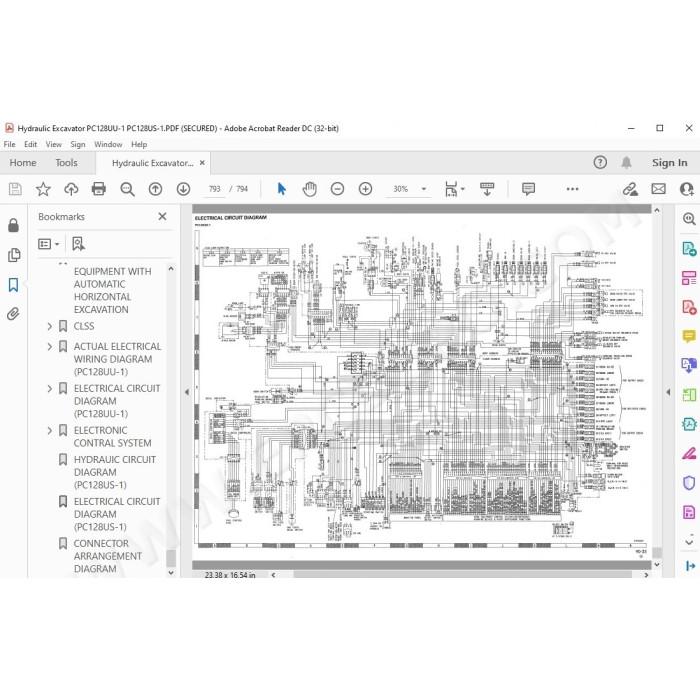700x700 pixels.
Task: Expand ELECTRONIC CONTRAL SYSTEM bookmark
Action: pos(50,431)
